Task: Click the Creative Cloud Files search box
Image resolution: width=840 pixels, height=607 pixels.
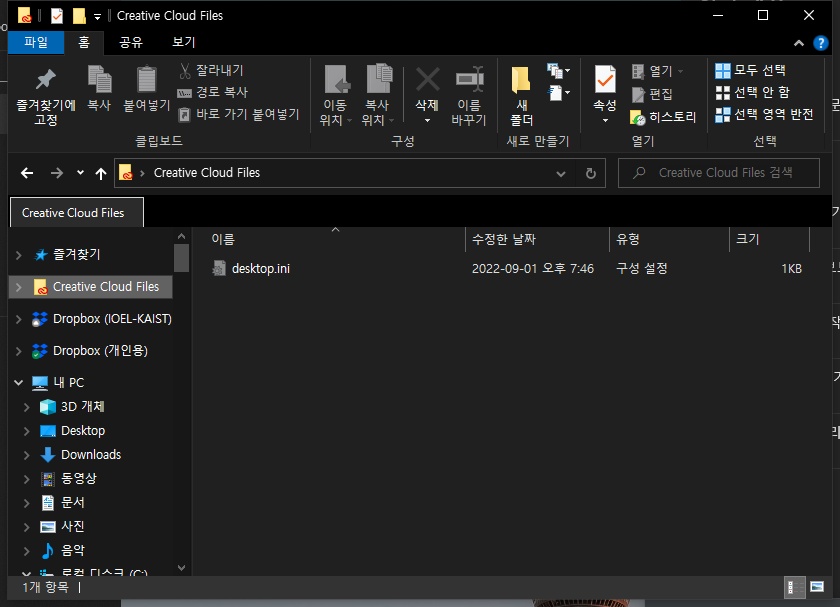Action: (719, 173)
